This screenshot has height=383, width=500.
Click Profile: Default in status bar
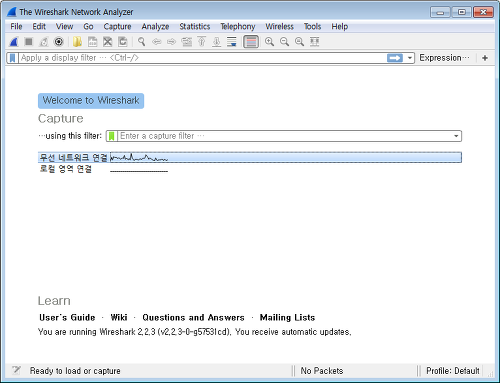[x=453, y=371]
